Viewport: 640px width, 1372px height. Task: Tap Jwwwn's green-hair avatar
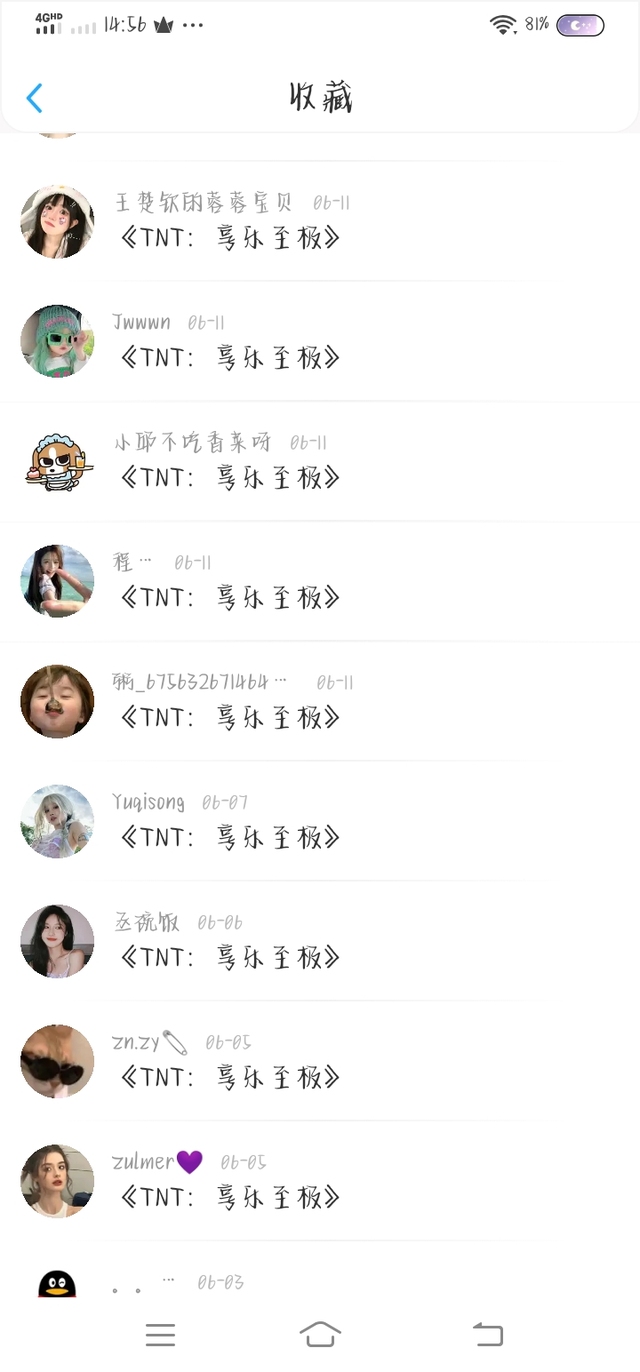(x=57, y=341)
